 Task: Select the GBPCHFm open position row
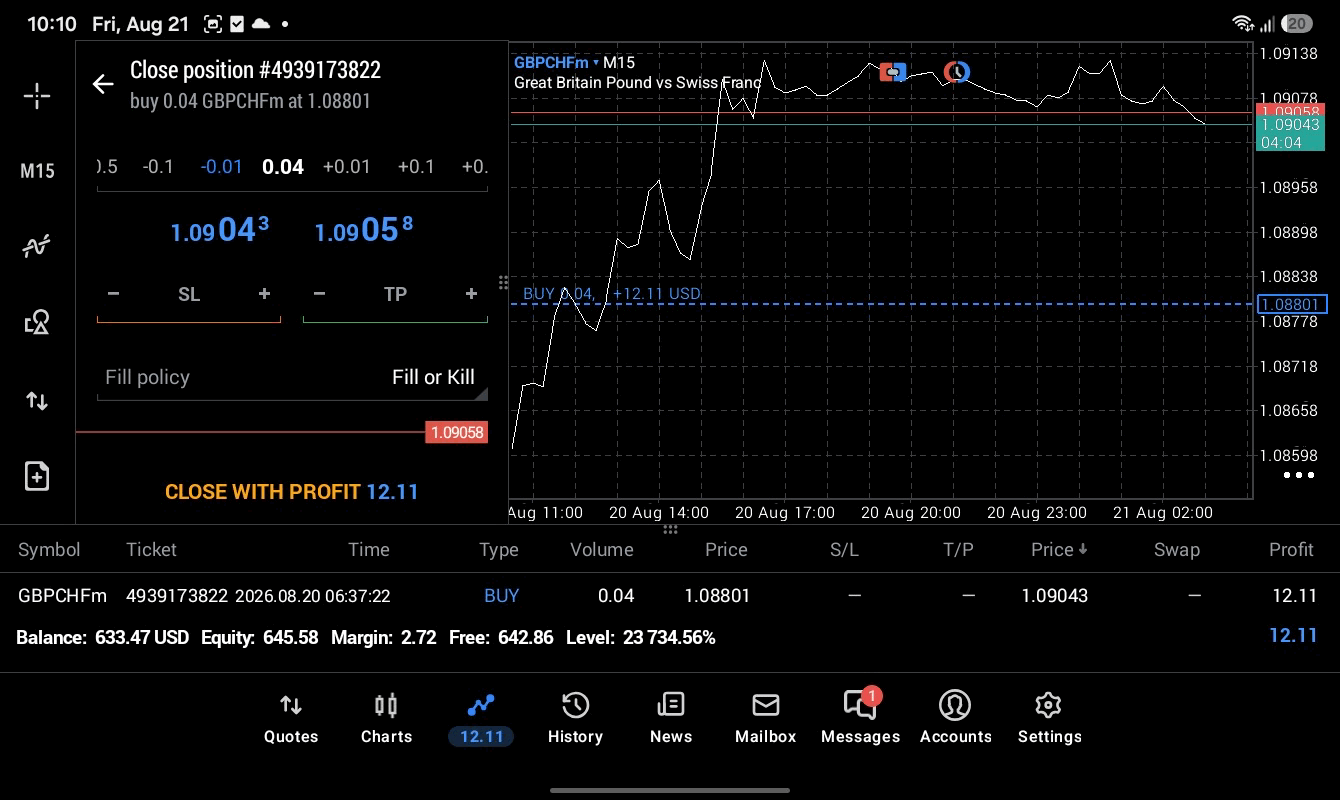coord(670,596)
